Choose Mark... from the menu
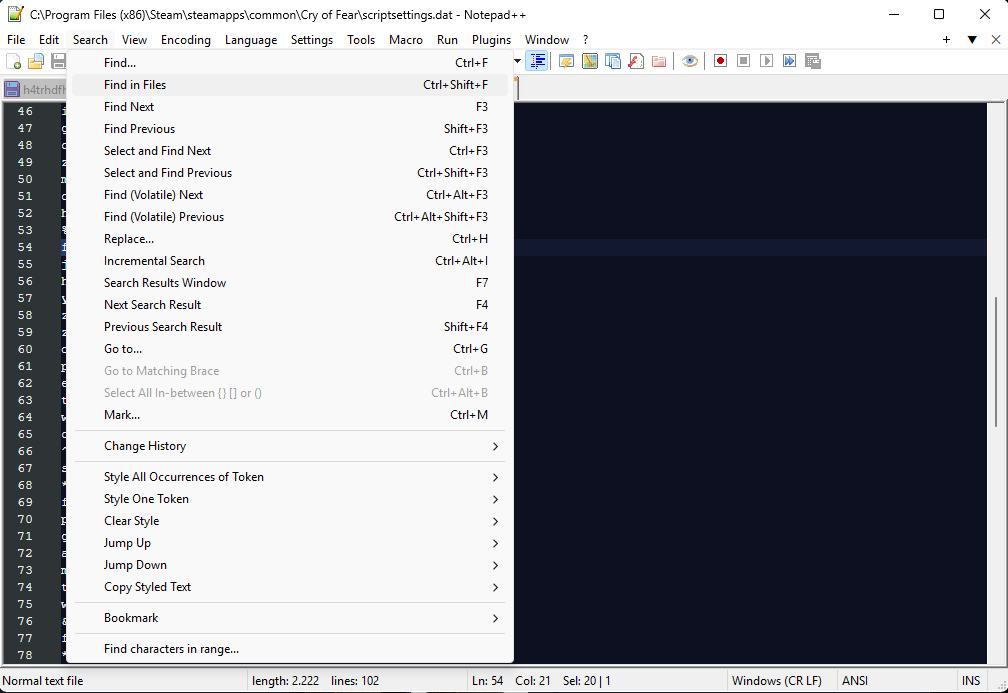This screenshot has width=1008, height=693. [x=290, y=415]
